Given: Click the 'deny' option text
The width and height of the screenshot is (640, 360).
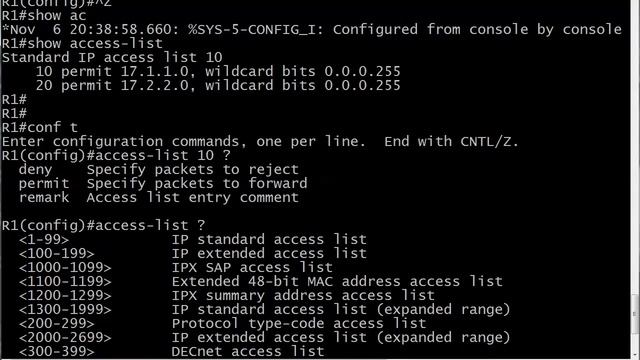Looking at the screenshot, I should (36, 169).
